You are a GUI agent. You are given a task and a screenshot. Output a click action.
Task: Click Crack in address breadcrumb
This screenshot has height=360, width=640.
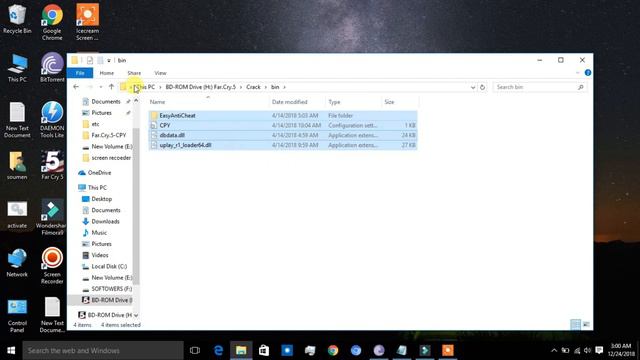[x=253, y=87]
